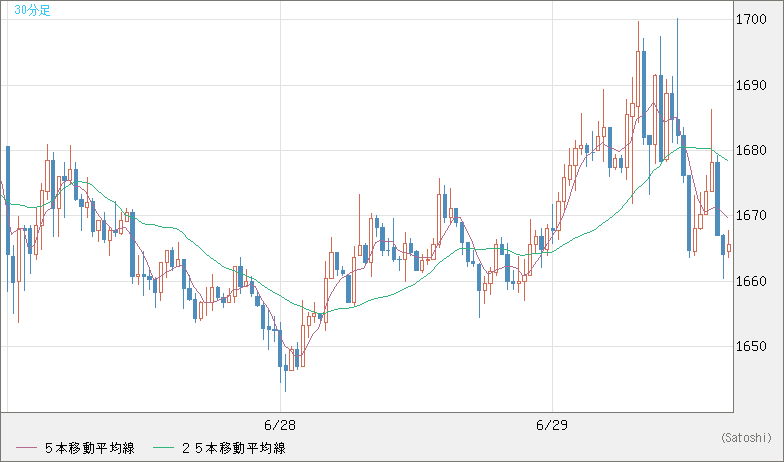The width and height of the screenshot is (784, 462).
Task: Click the 1670 price axis label
Action: pos(752,216)
